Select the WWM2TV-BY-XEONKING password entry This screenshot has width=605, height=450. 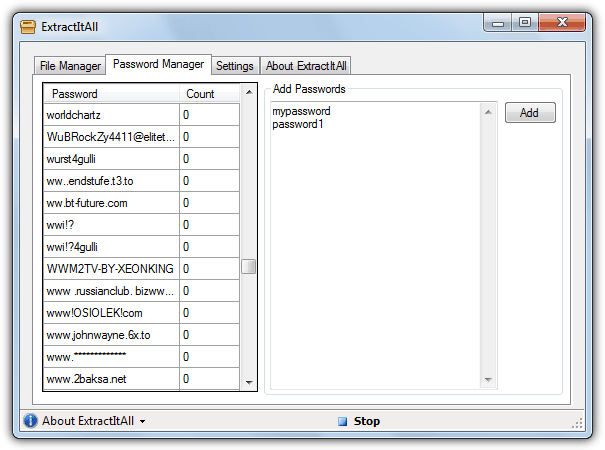click(110, 269)
